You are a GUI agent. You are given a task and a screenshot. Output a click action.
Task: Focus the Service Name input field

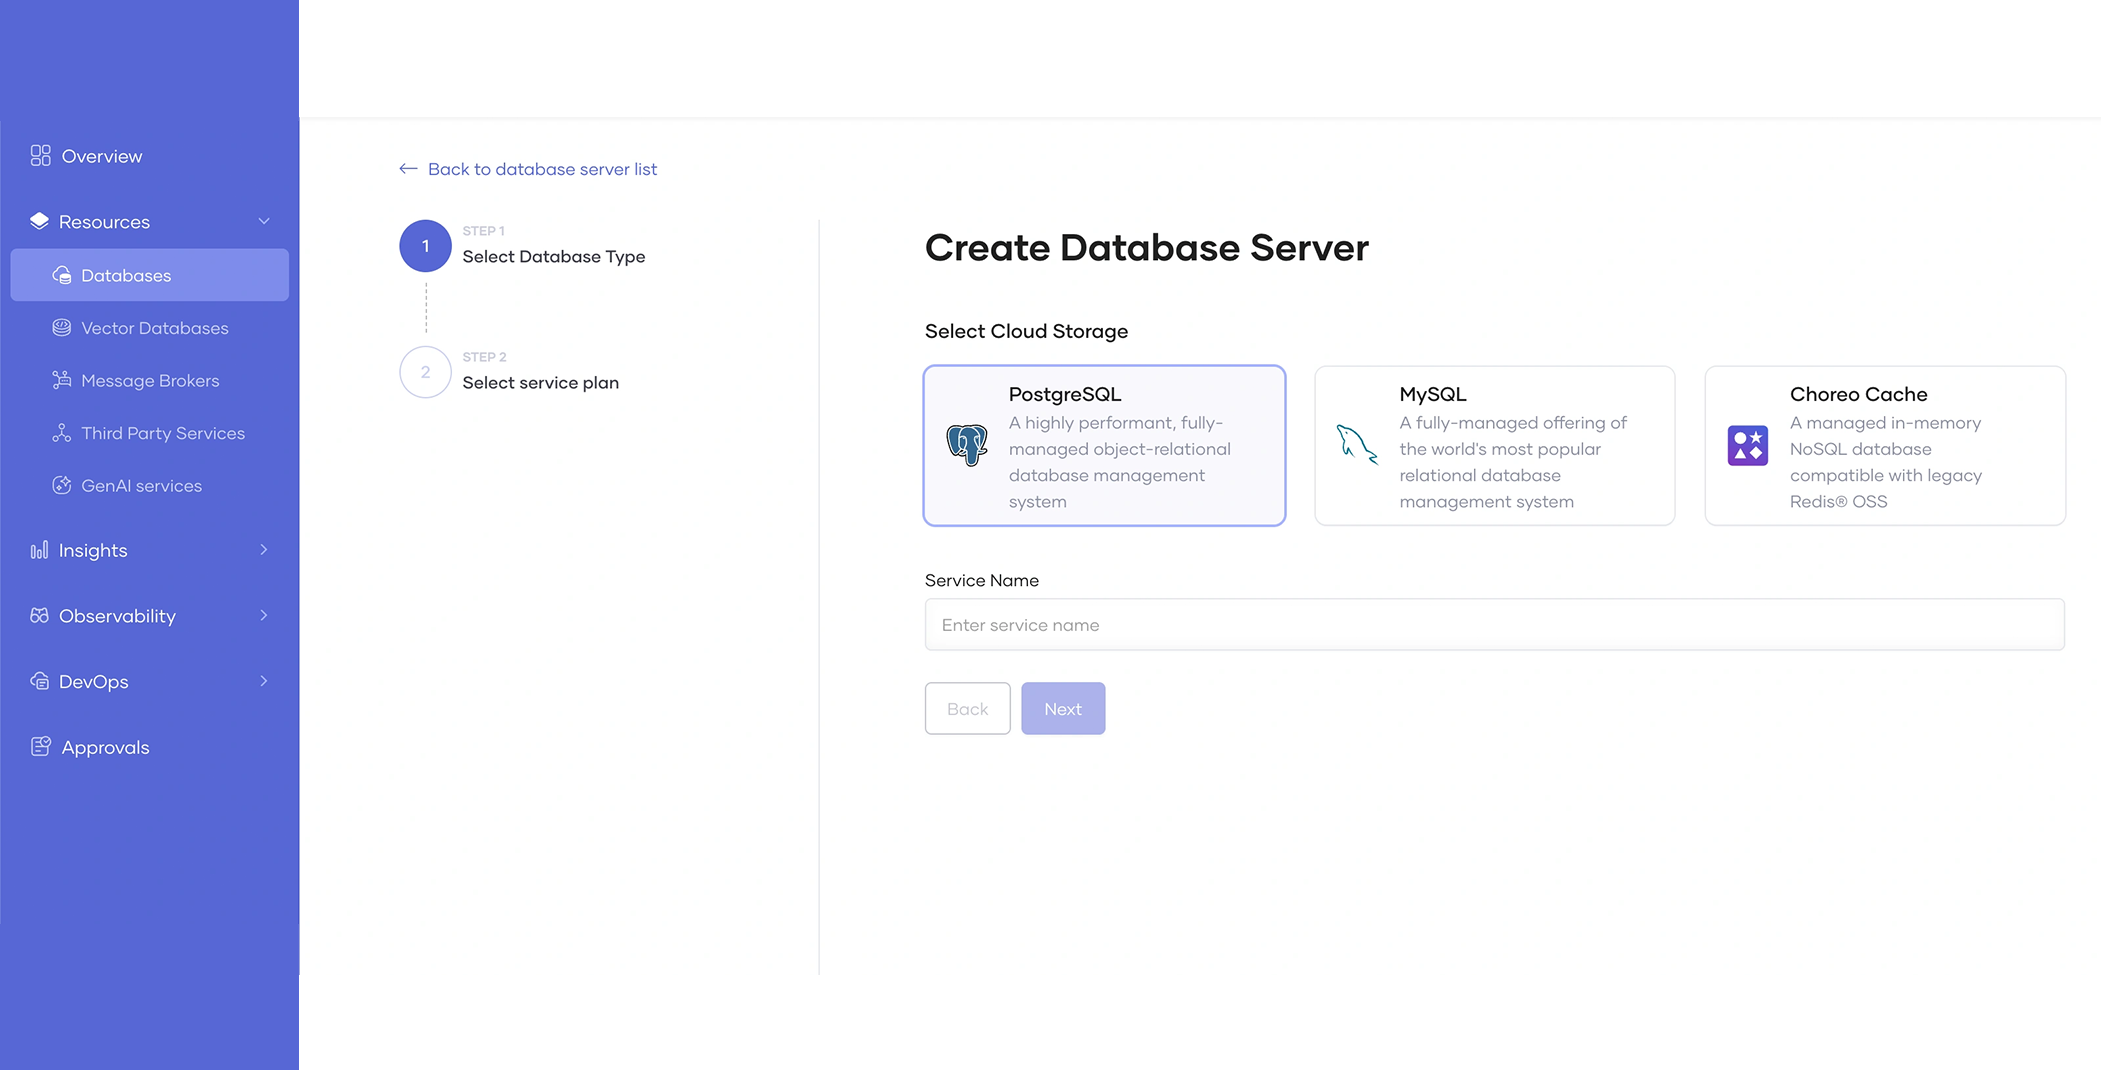coord(1494,625)
